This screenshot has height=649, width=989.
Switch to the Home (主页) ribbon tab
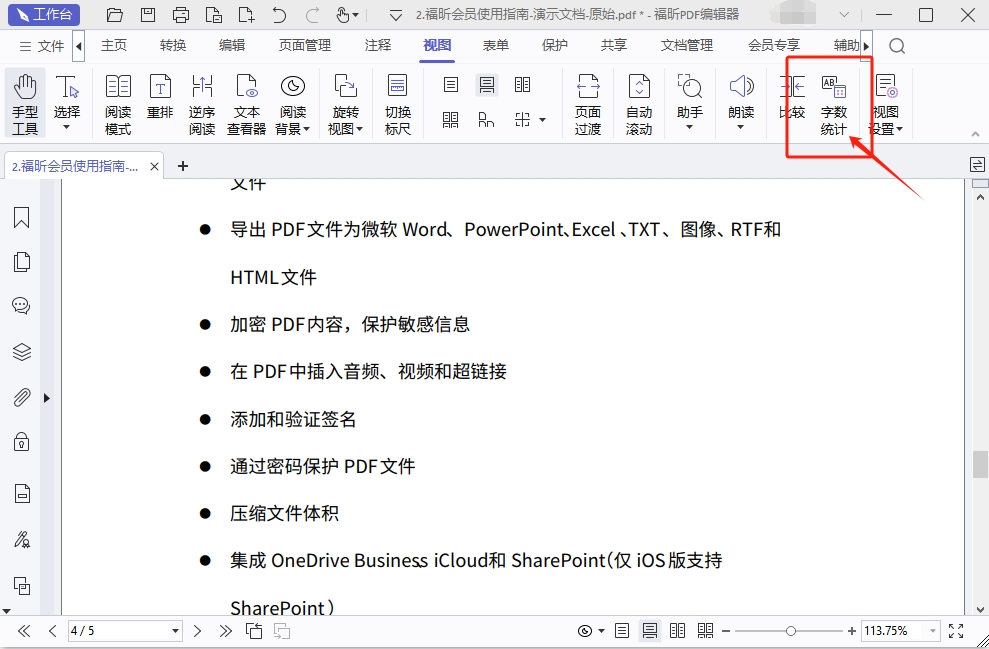[114, 46]
